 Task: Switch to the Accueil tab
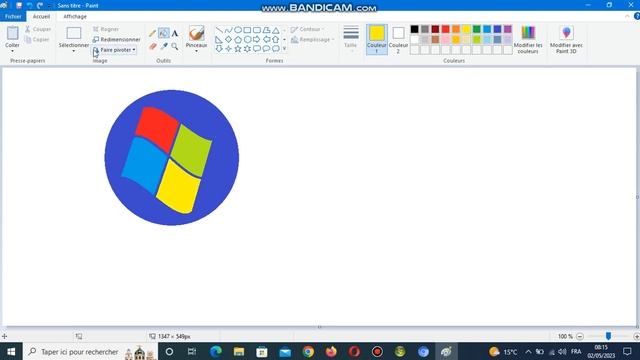click(x=41, y=16)
